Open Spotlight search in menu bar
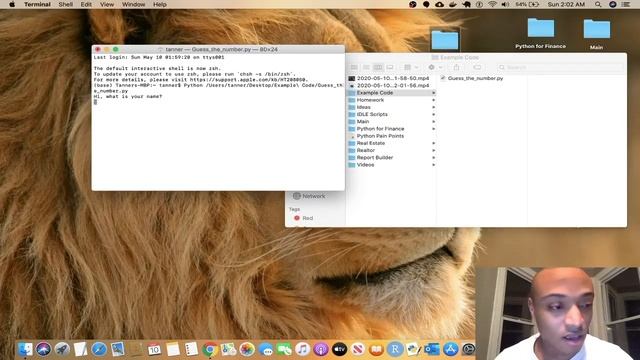Image resolution: width=640 pixels, height=360 pixels. click(598, 4)
